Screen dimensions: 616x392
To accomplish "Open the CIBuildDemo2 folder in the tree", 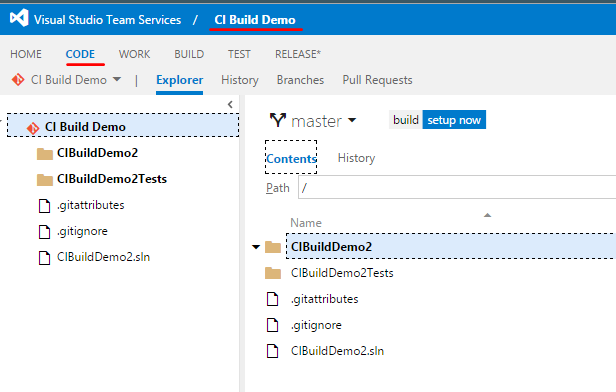I will point(97,153).
